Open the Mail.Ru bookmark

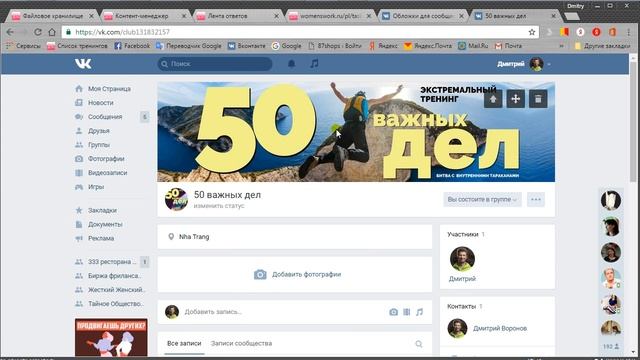pos(473,46)
